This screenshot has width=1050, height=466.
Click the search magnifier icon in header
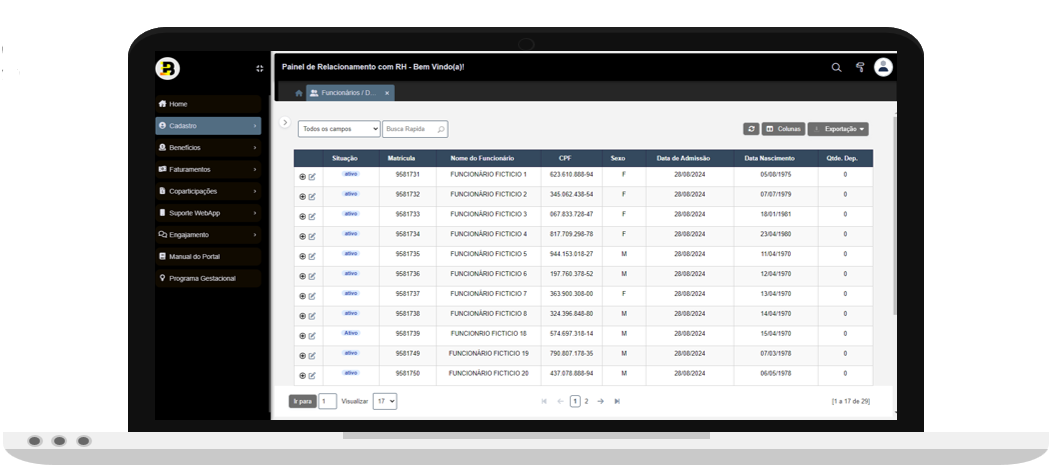click(837, 68)
